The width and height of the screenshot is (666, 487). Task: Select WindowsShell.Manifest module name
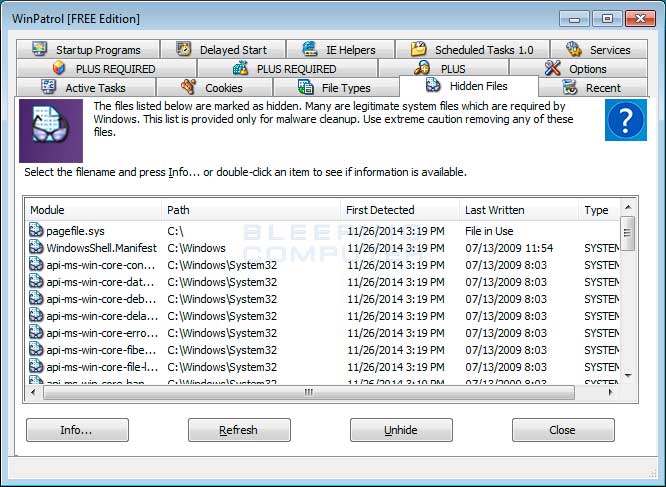(101, 248)
